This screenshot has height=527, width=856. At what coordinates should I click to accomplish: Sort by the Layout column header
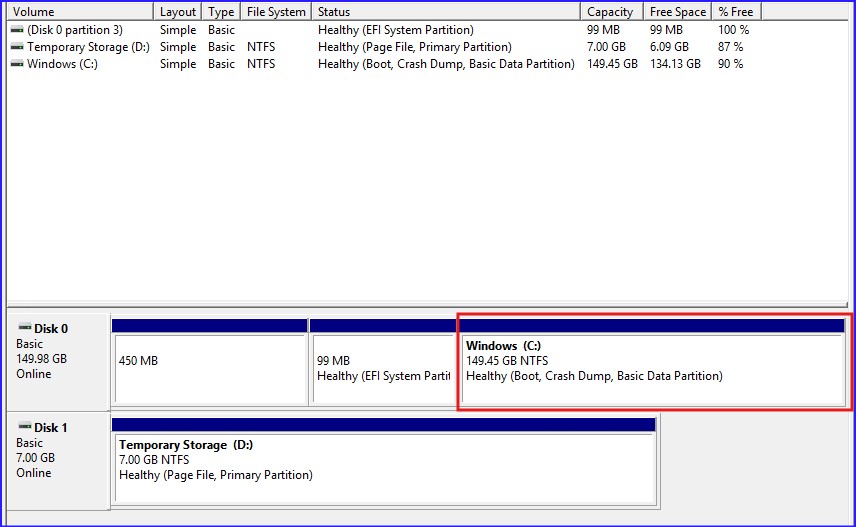pos(178,11)
